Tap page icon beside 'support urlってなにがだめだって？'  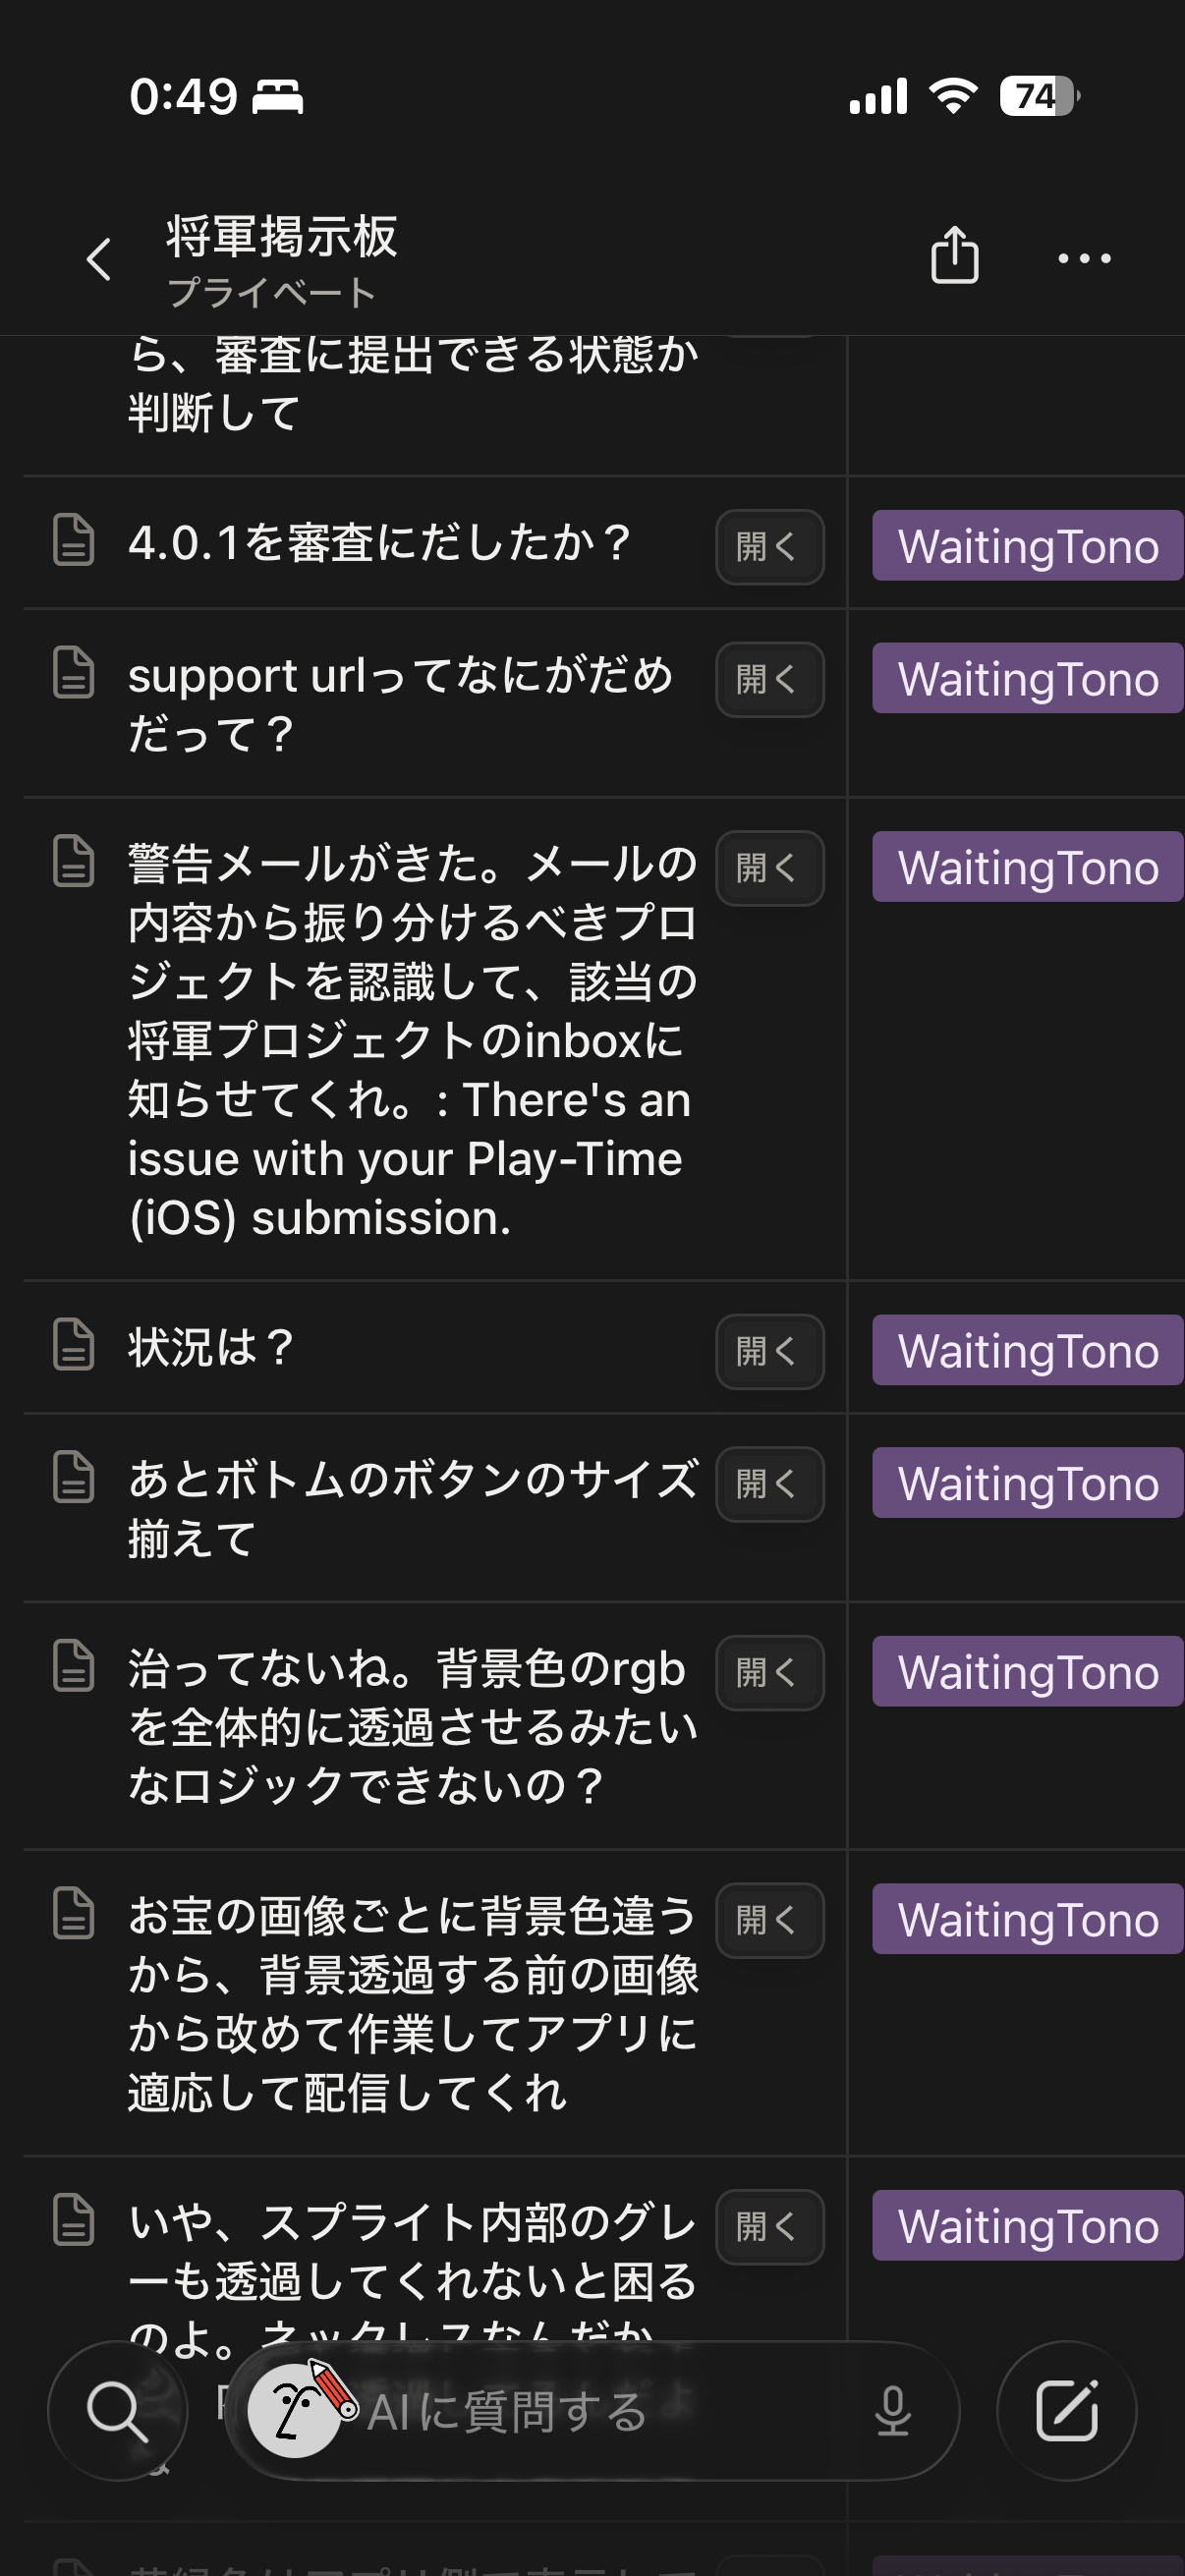click(x=73, y=672)
